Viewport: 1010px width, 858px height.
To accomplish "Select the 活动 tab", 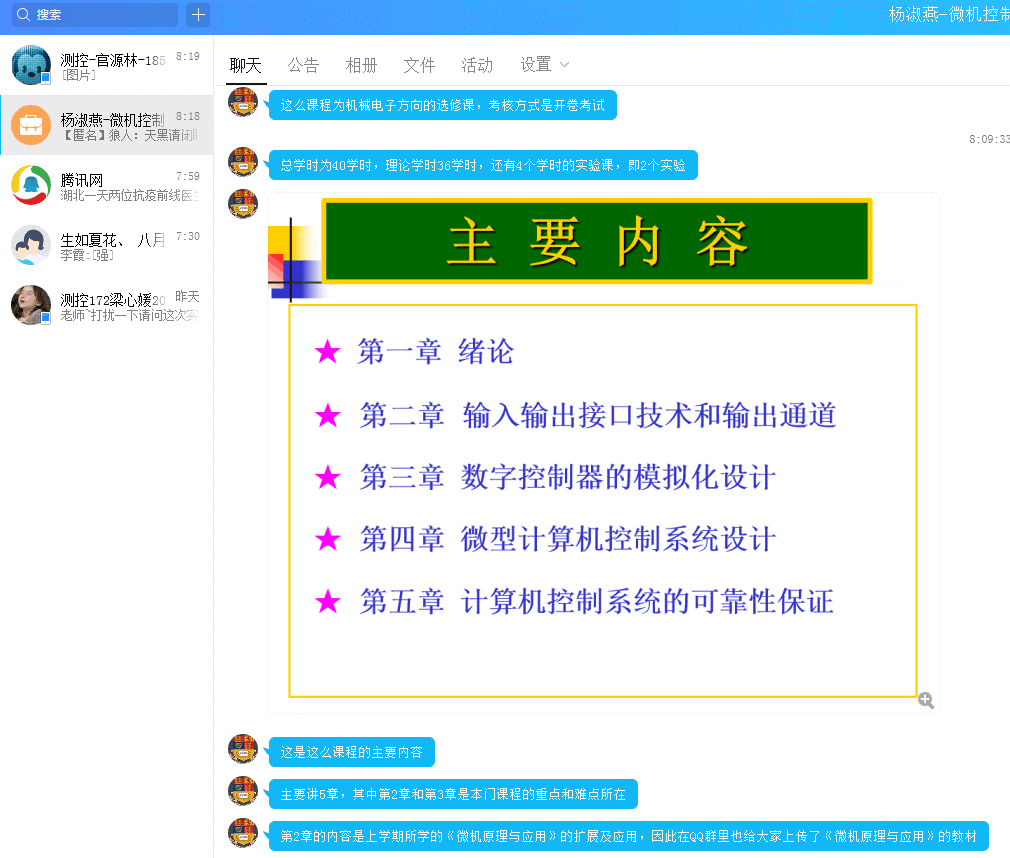I will [477, 65].
